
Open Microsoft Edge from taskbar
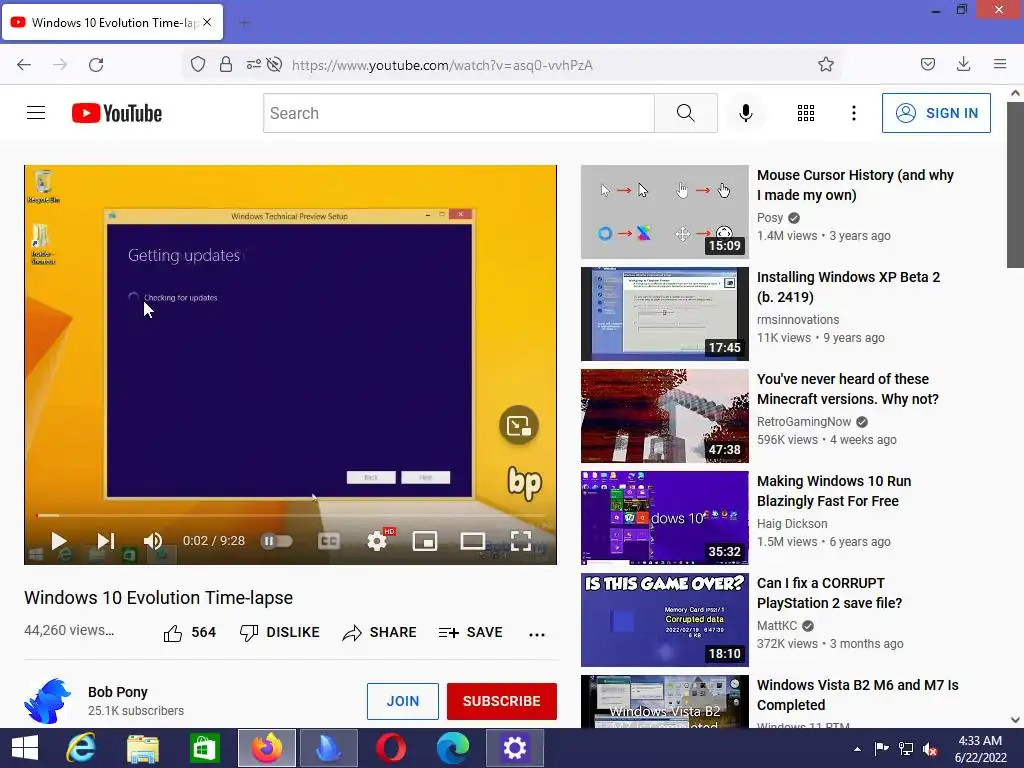click(x=453, y=748)
